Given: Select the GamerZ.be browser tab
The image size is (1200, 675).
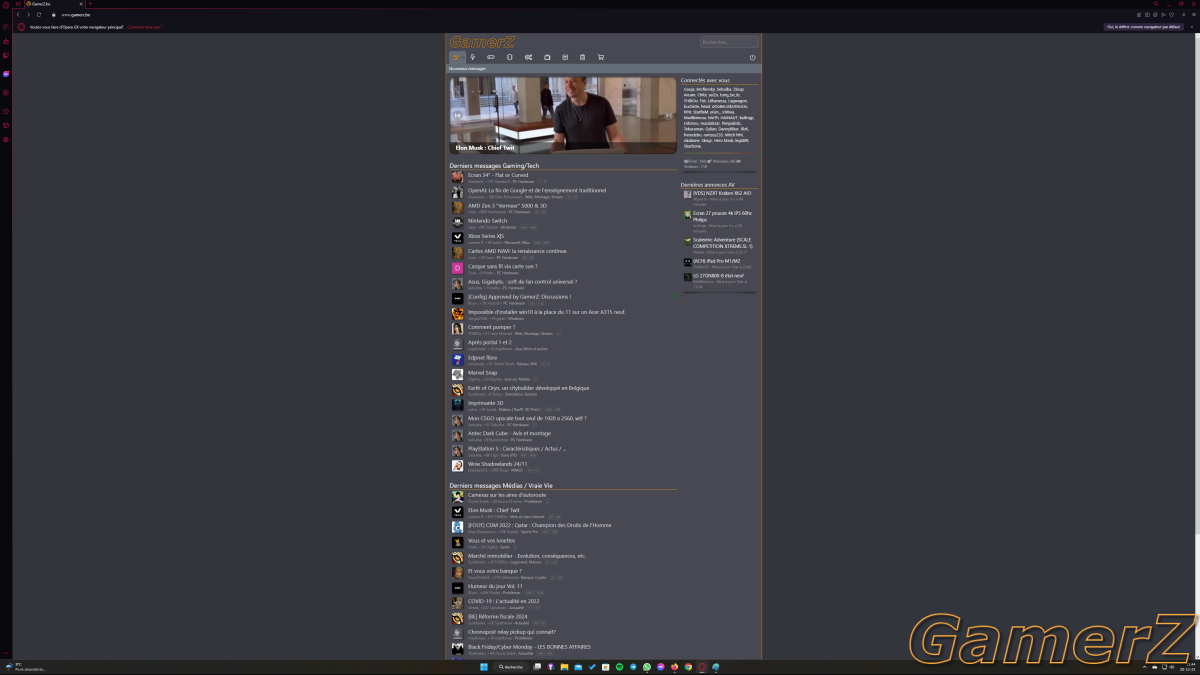Looking at the screenshot, I should pyautogui.click(x=54, y=4).
